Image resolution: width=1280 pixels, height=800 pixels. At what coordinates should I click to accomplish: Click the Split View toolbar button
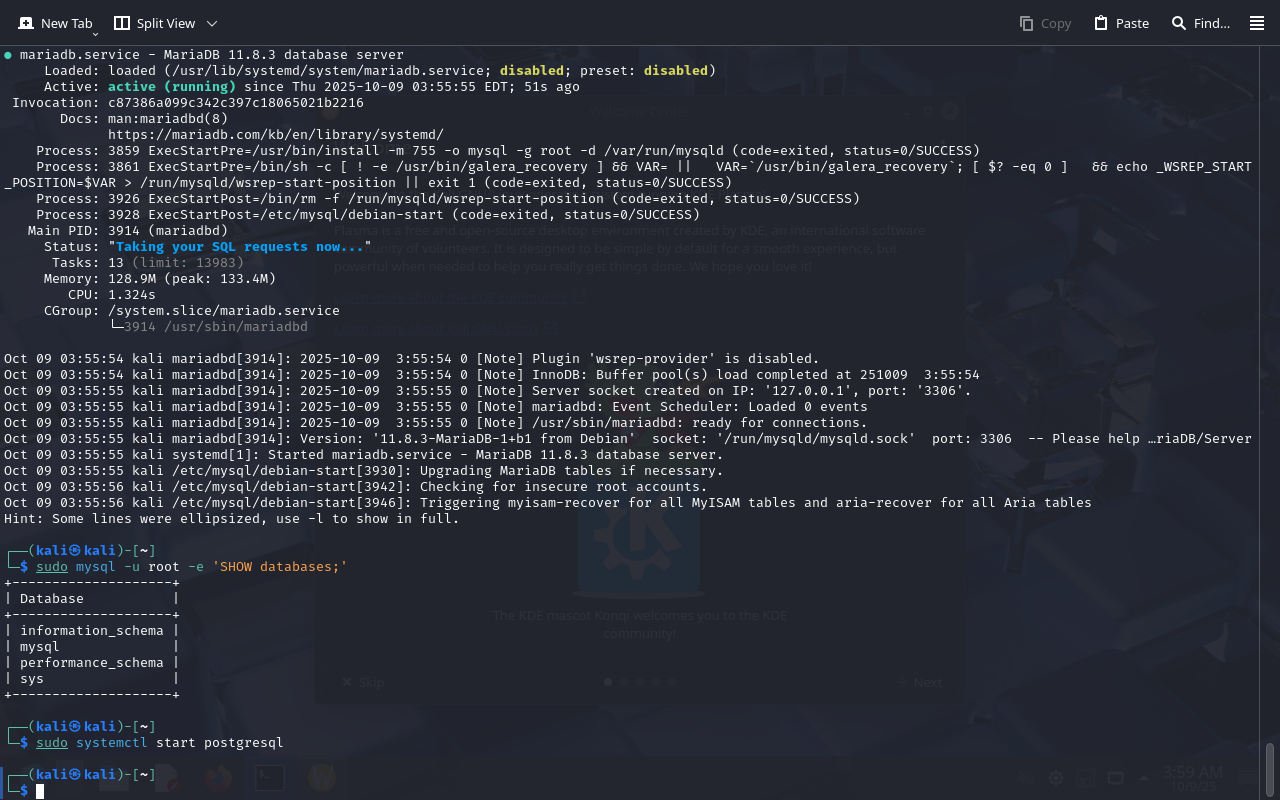(154, 23)
